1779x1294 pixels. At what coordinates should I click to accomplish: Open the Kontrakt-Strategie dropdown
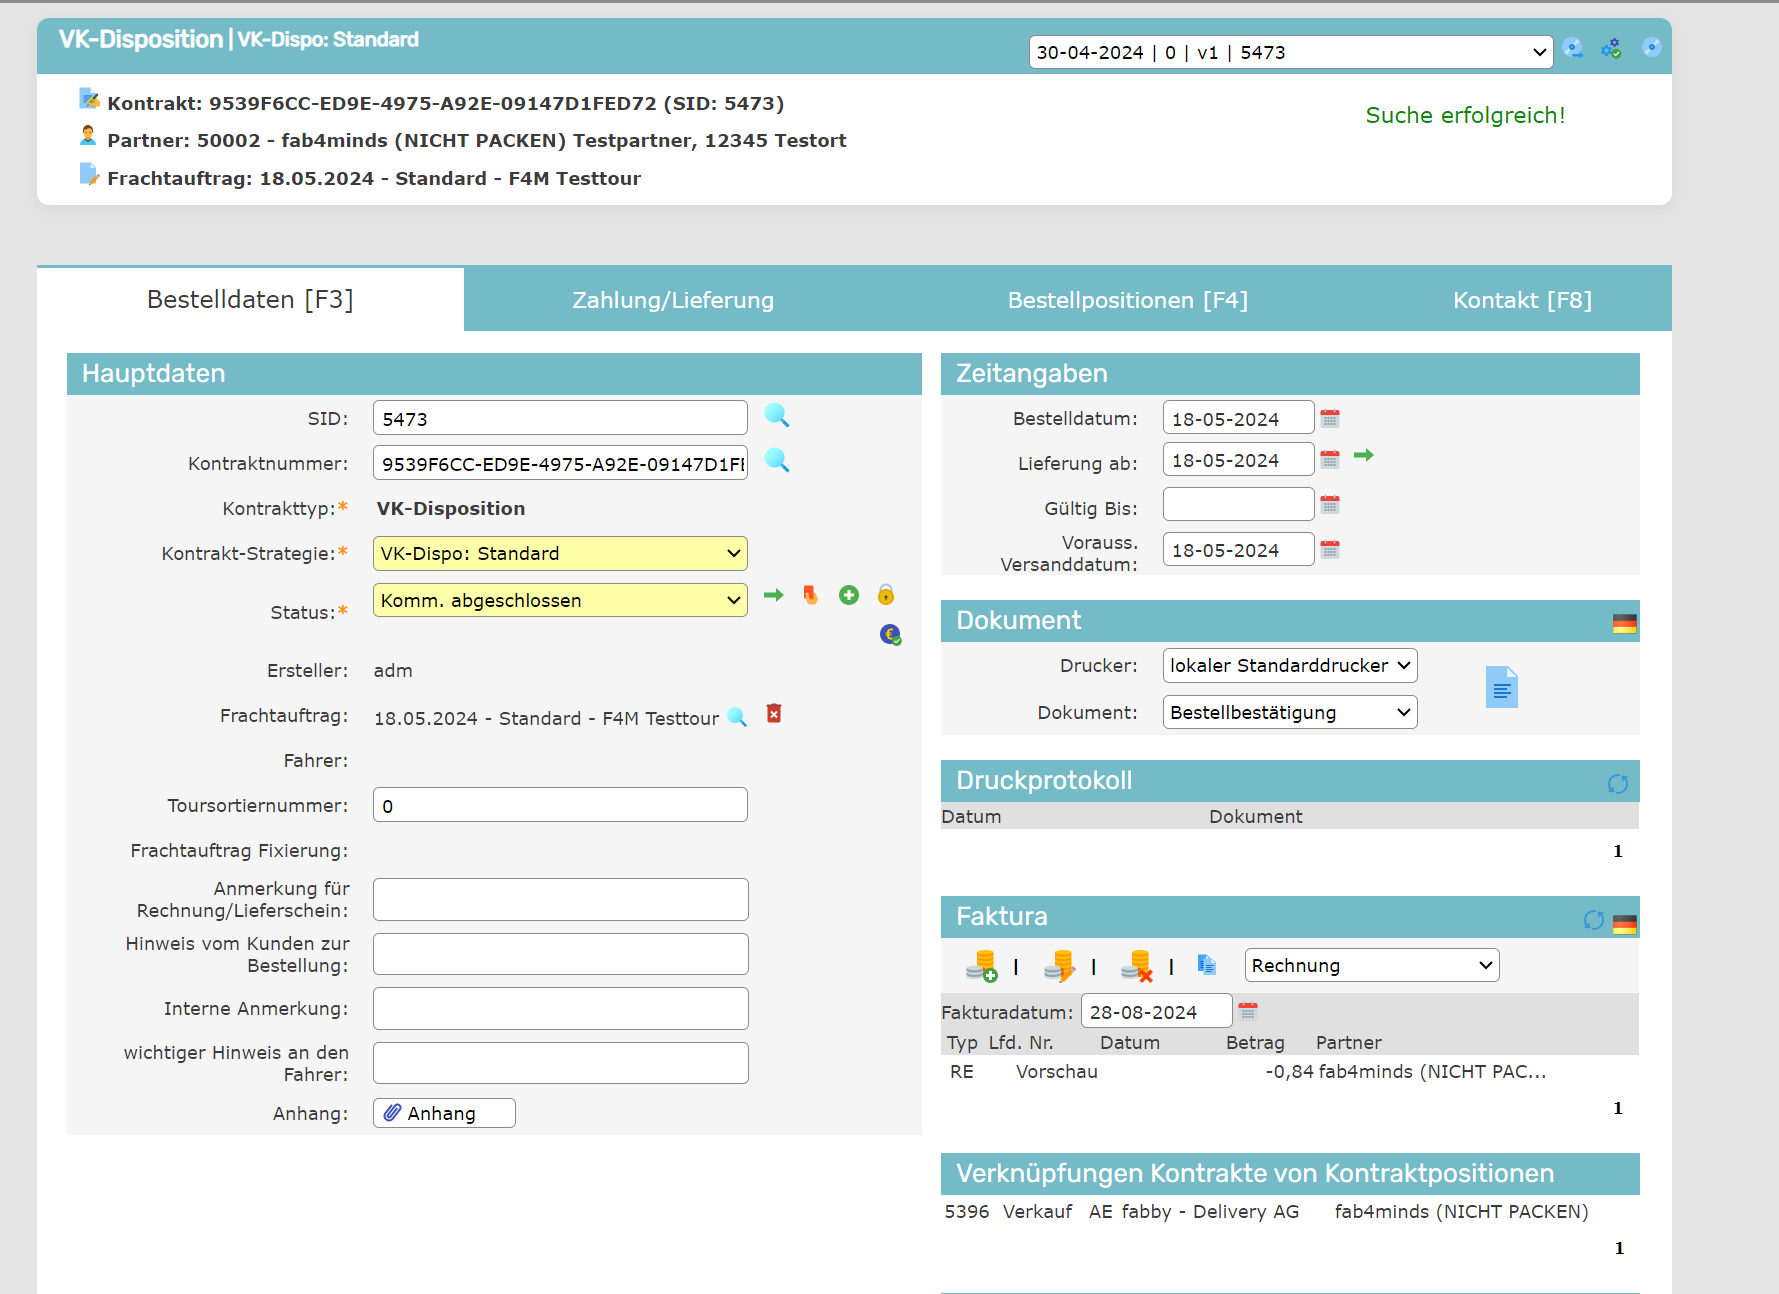pyautogui.click(x=560, y=554)
